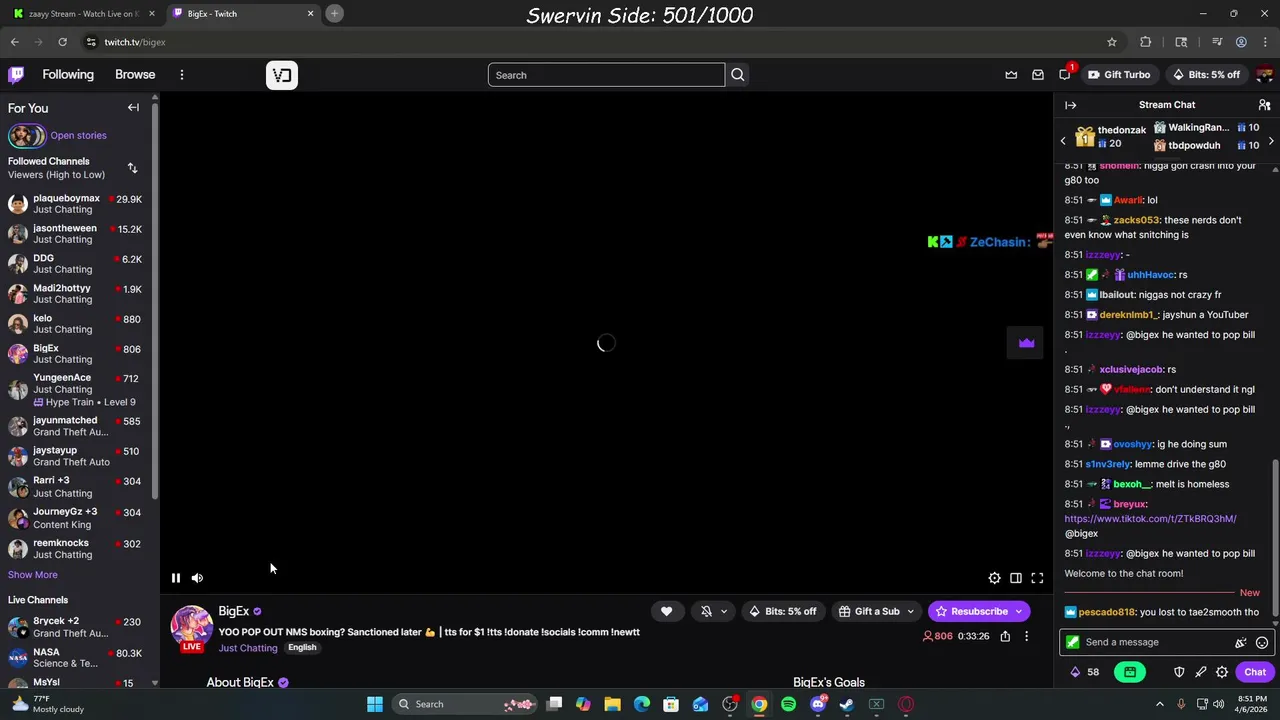Image resolution: width=1280 pixels, height=720 pixels.
Task: Open emote picker smiley icon
Action: point(1262,642)
